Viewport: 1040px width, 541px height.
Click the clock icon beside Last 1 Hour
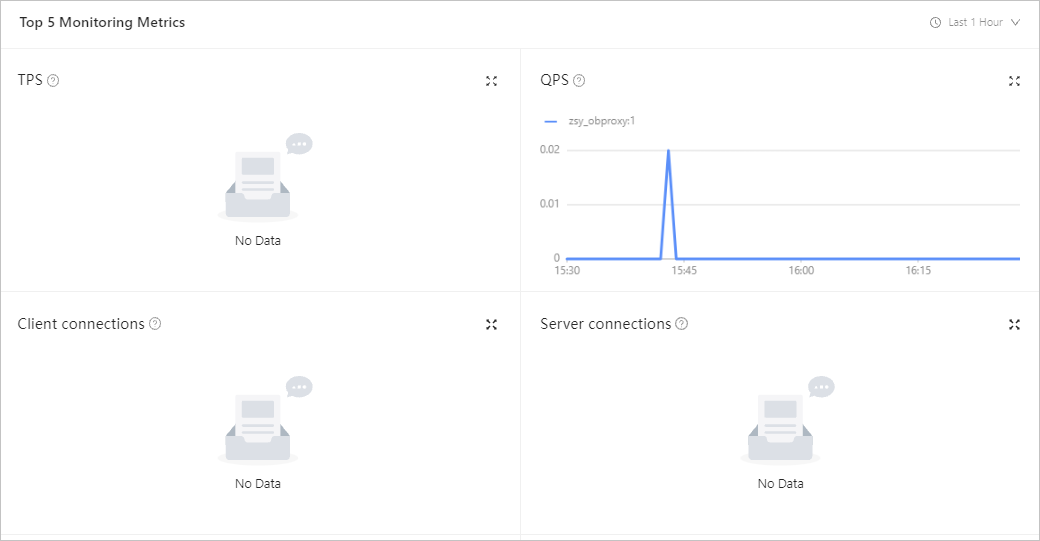point(935,22)
